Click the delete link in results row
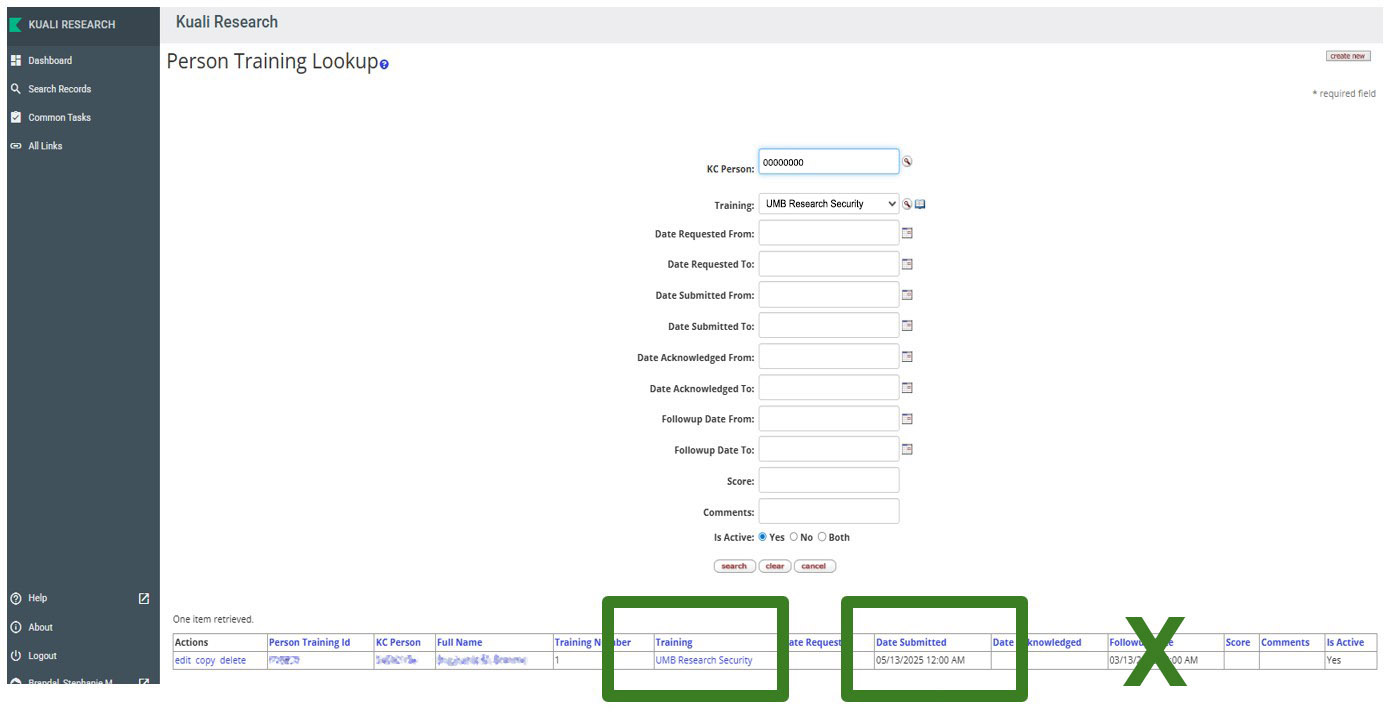Viewport: 1393px width, 712px height. point(232,660)
